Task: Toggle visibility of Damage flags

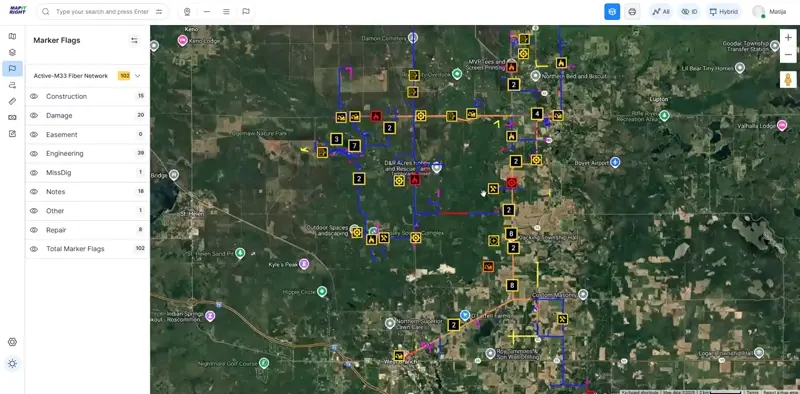Action: pos(34,115)
